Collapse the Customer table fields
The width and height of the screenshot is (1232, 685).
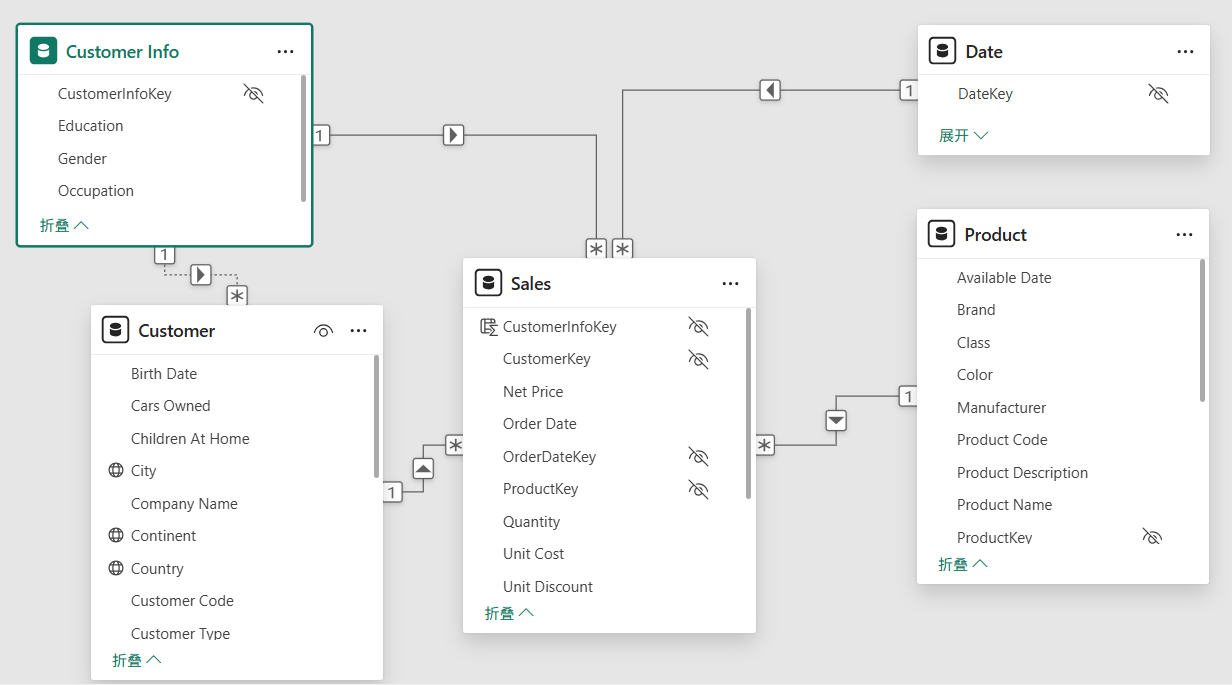pos(137,660)
